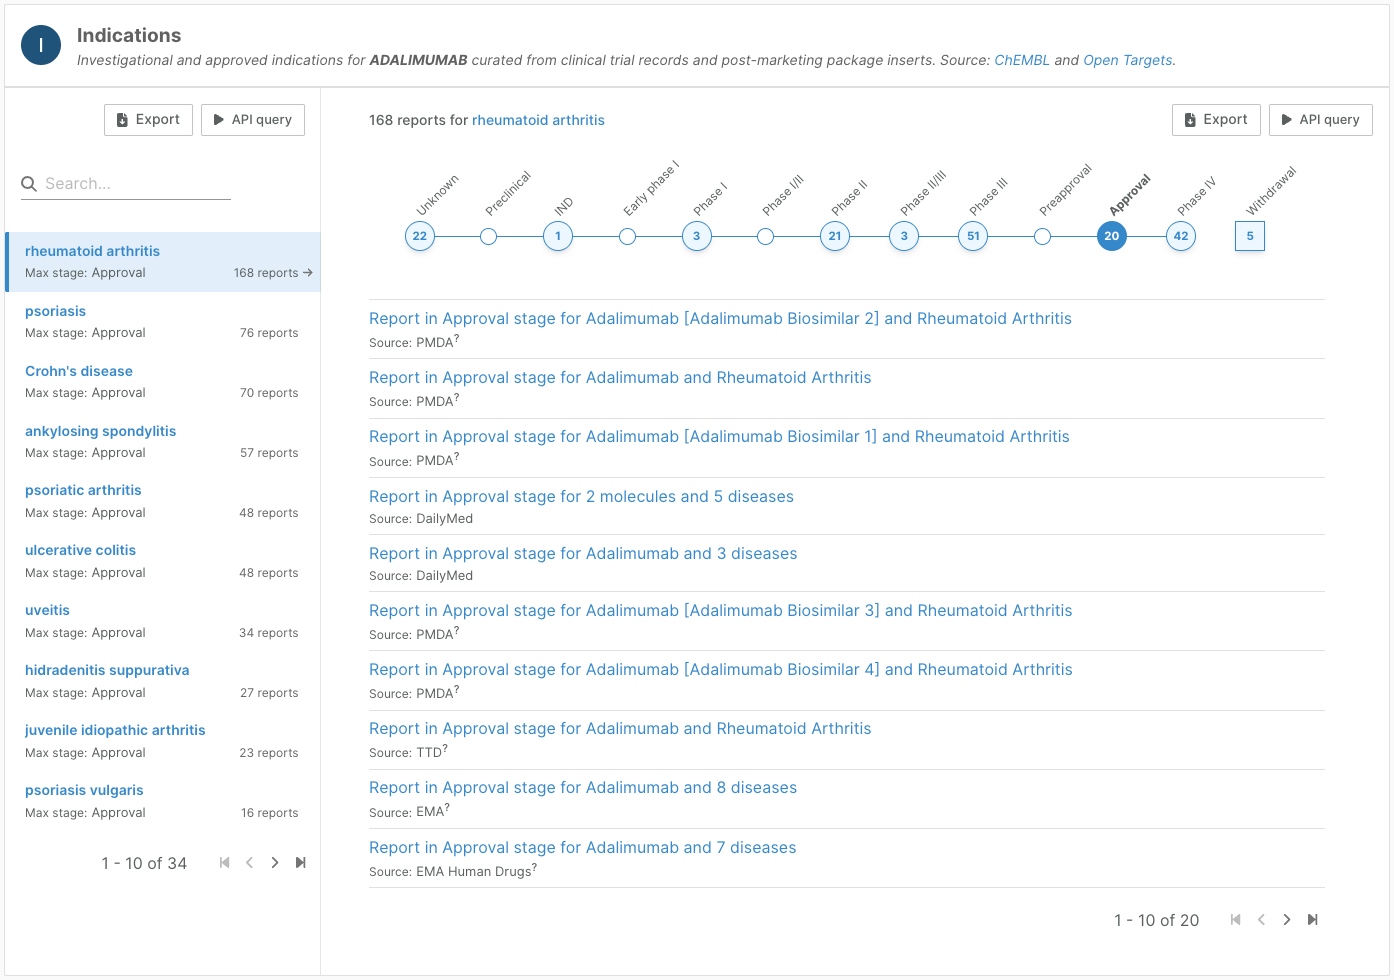Select Crohn's disease in the indications list
Image resolution: width=1394 pixels, height=980 pixels.
click(x=79, y=371)
